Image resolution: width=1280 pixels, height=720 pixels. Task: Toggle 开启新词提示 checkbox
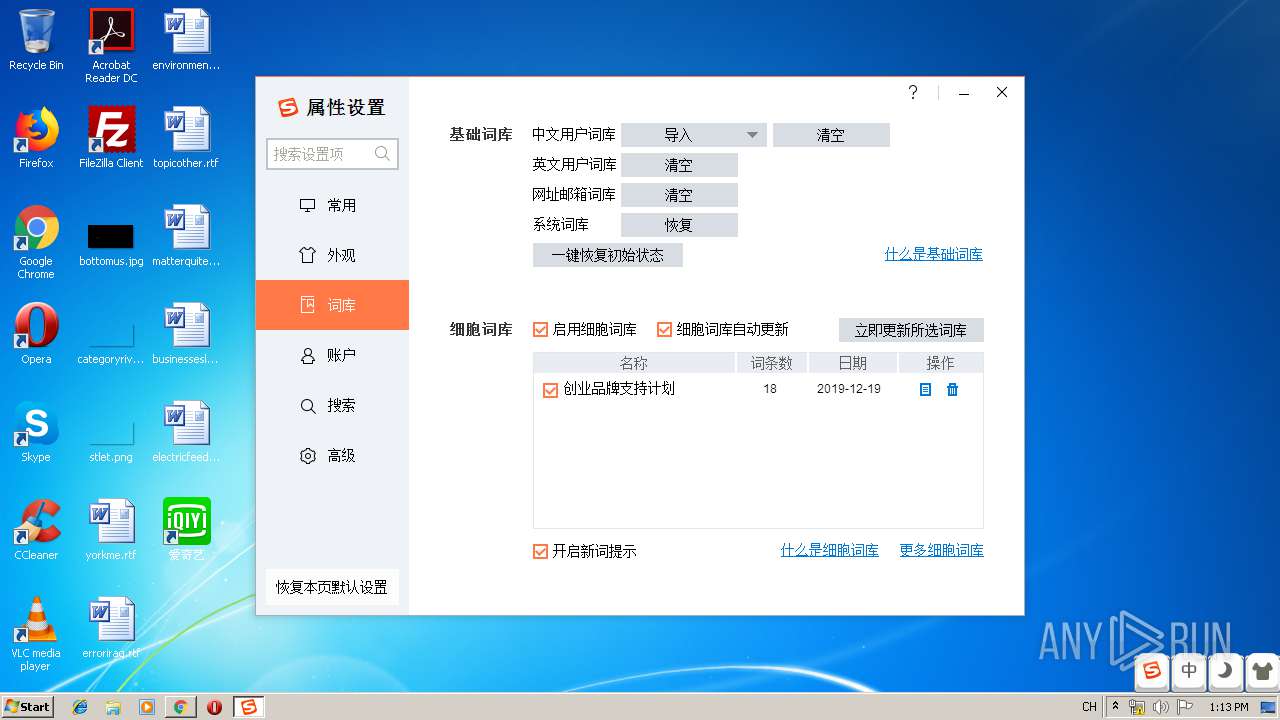541,551
